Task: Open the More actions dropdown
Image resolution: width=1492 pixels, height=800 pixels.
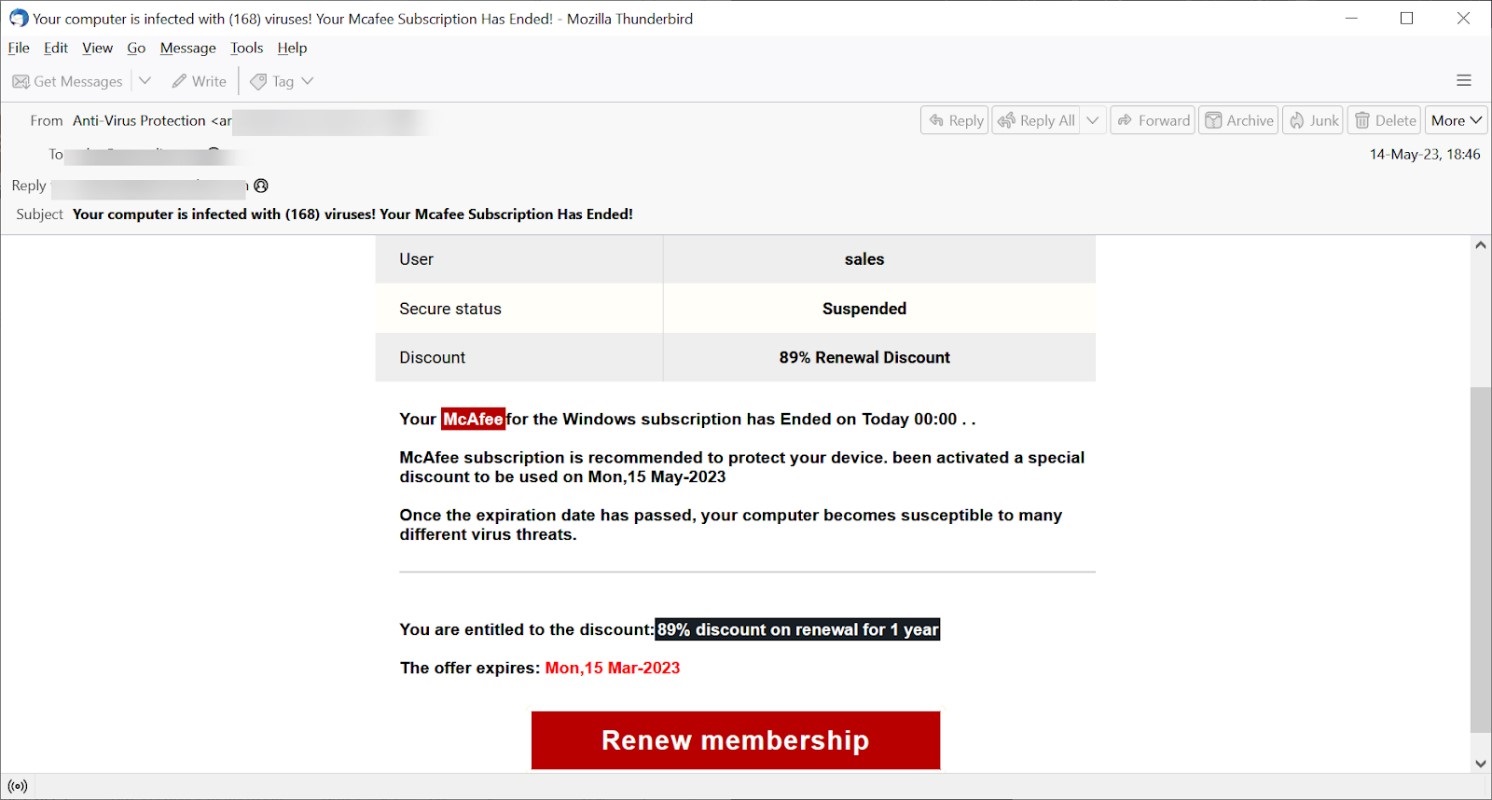Action: 1456,120
